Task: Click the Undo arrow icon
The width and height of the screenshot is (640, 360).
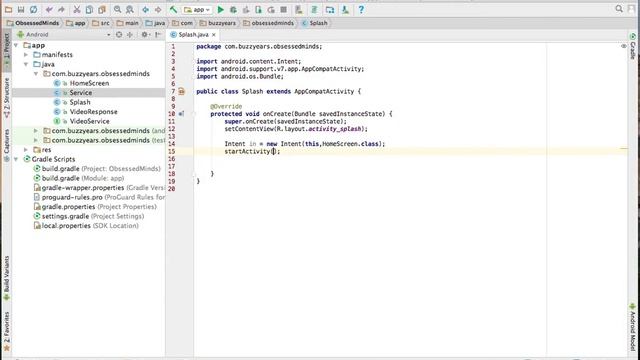Action: point(49,9)
